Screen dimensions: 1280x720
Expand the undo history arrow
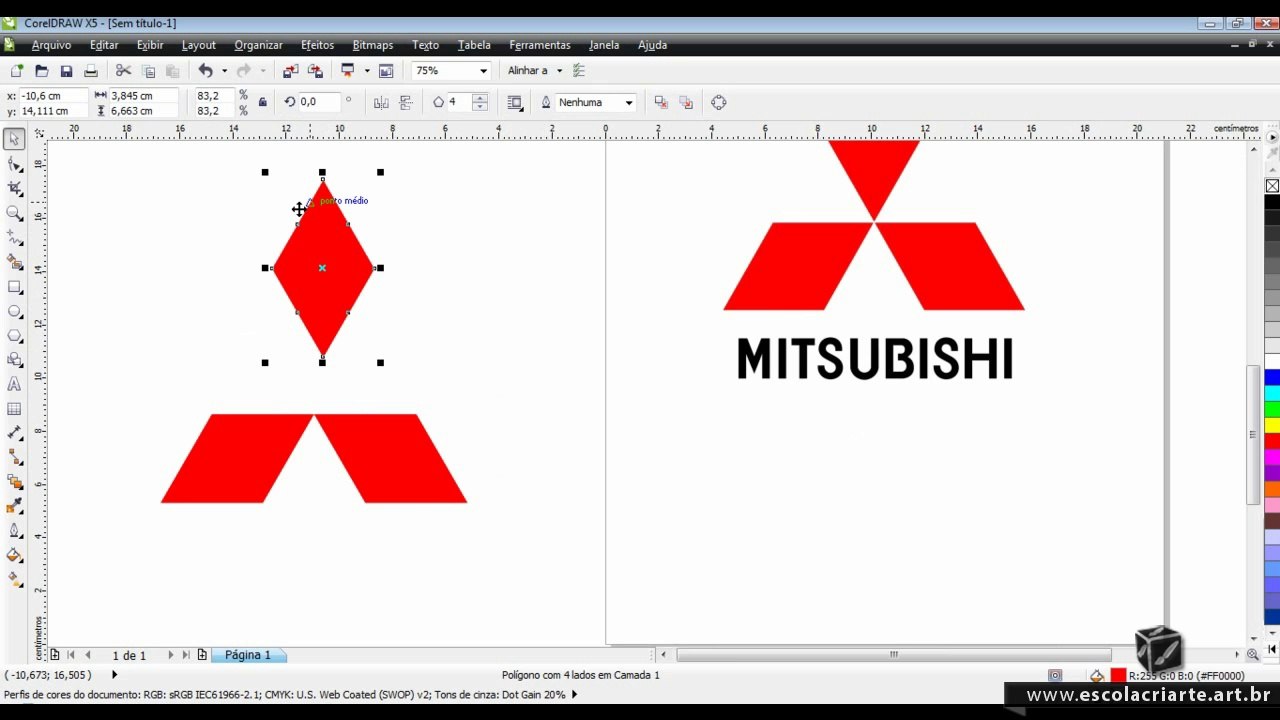(x=224, y=71)
